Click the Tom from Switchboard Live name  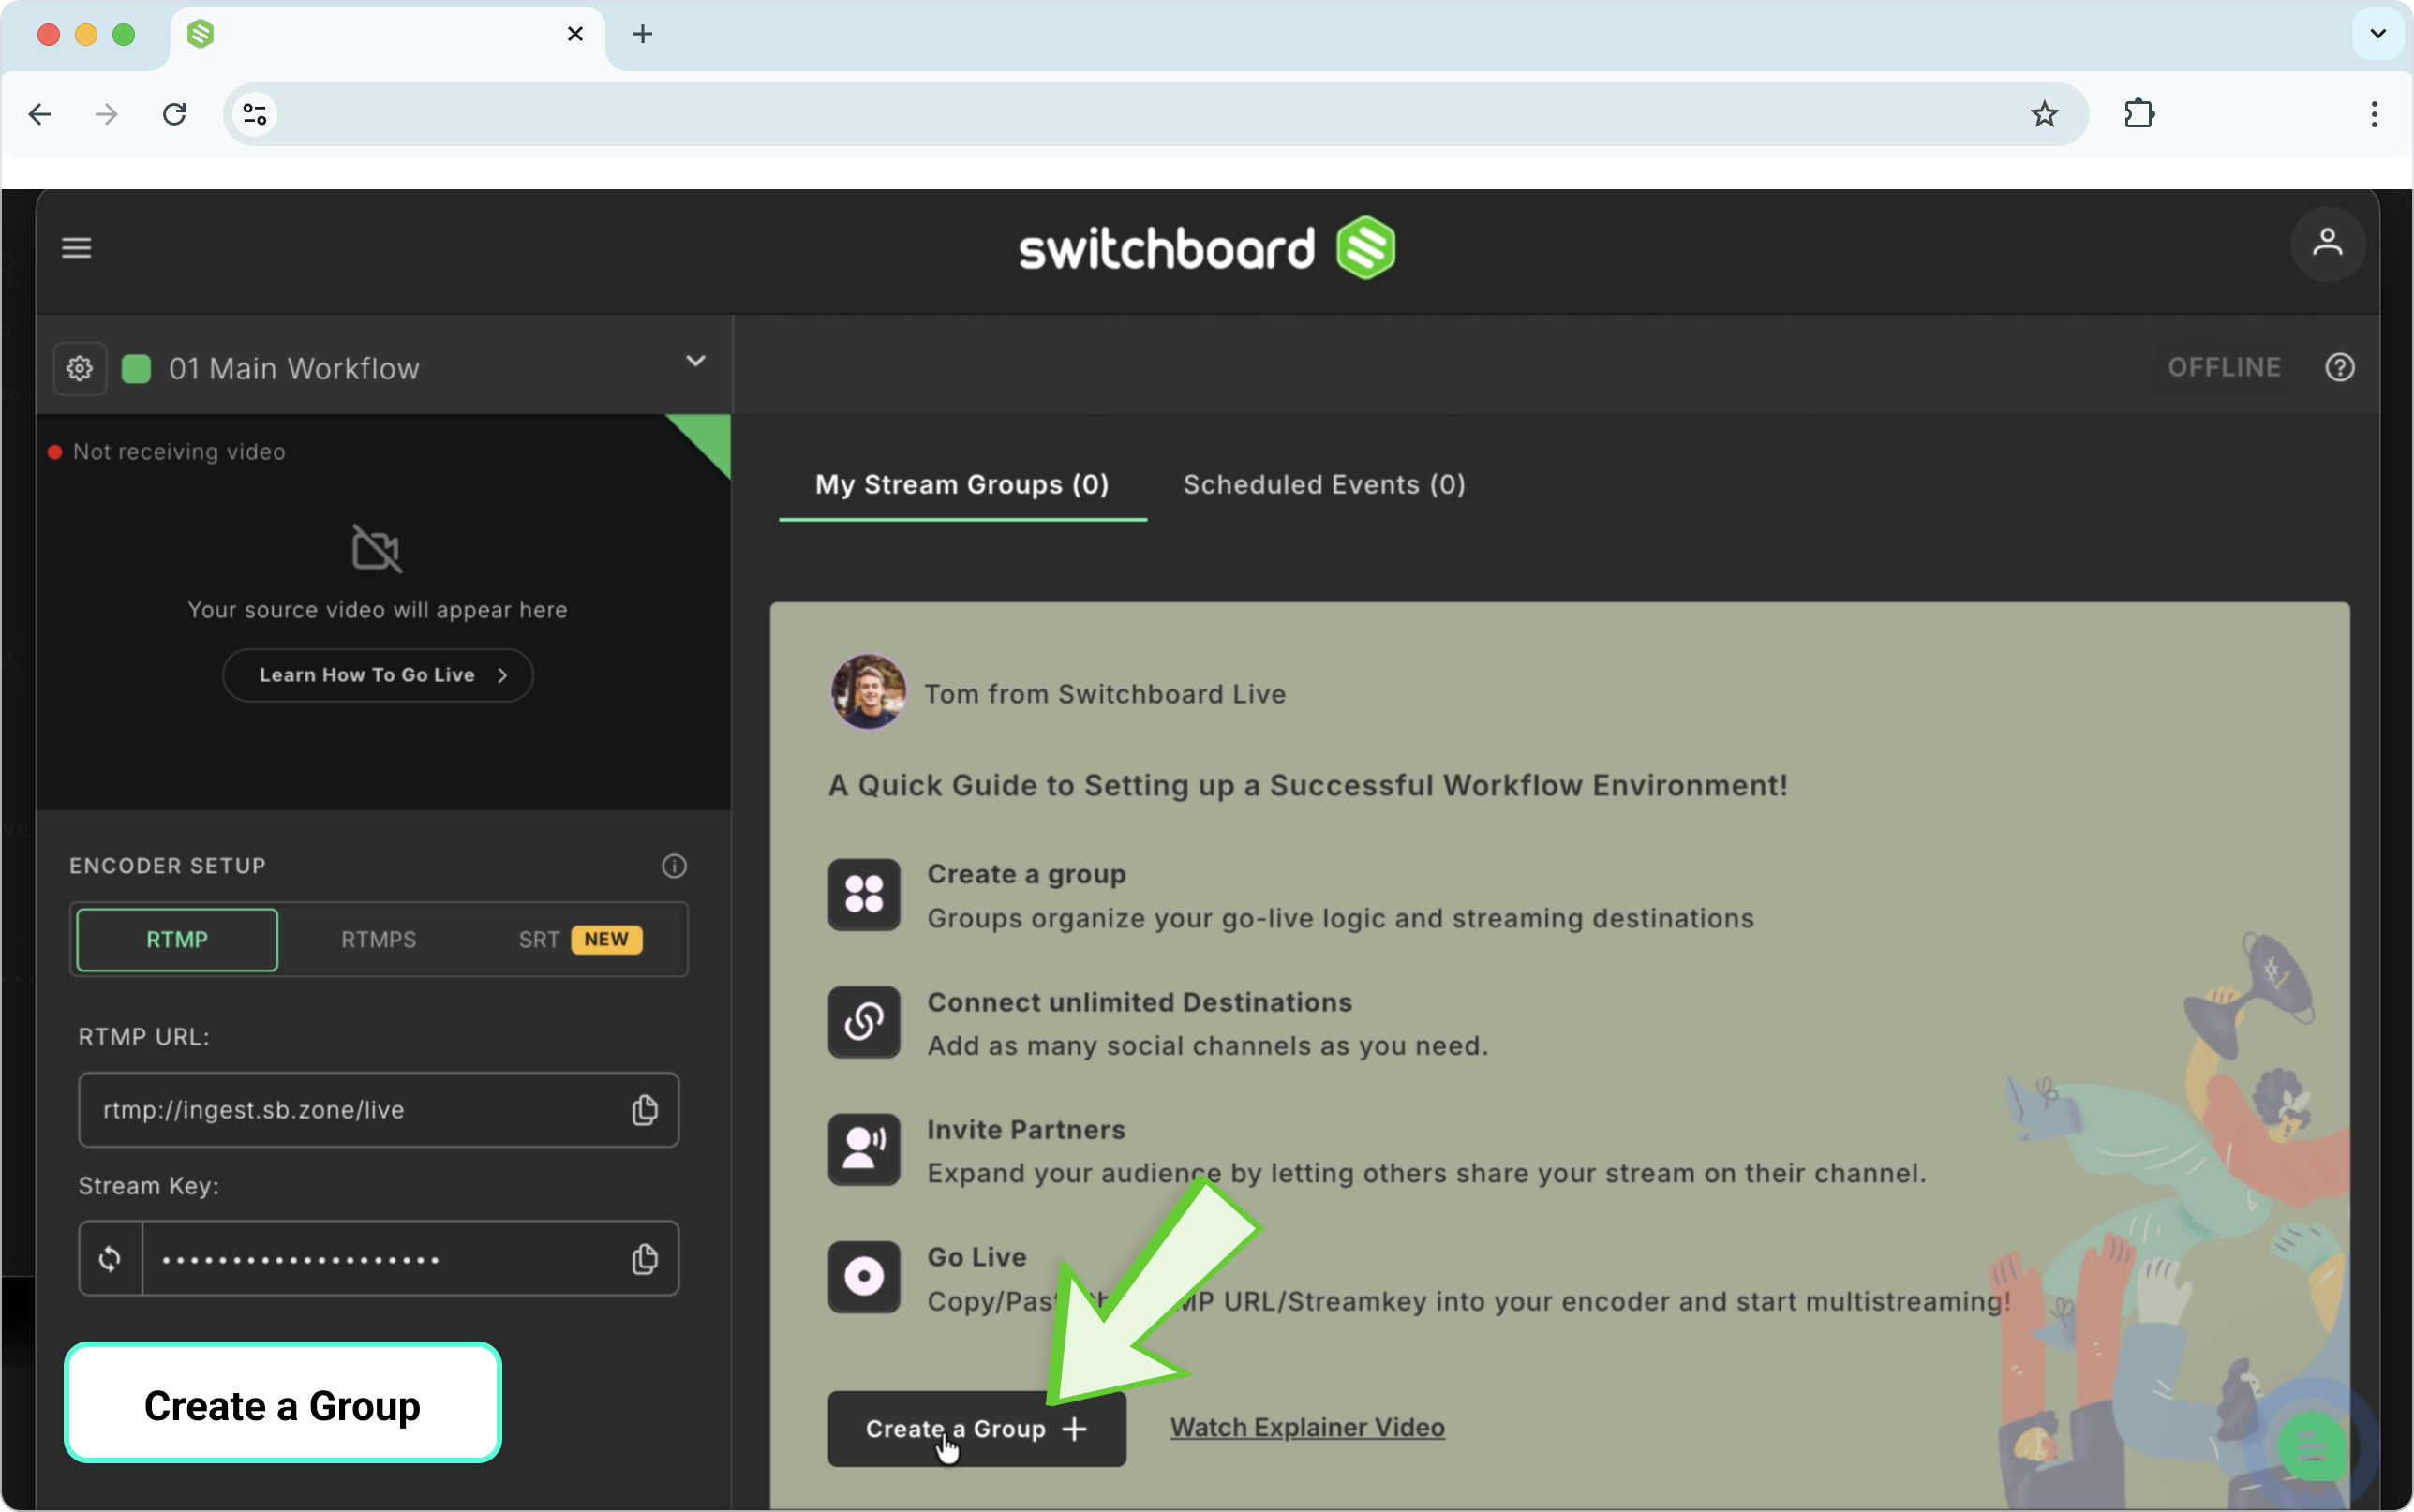click(x=1104, y=694)
